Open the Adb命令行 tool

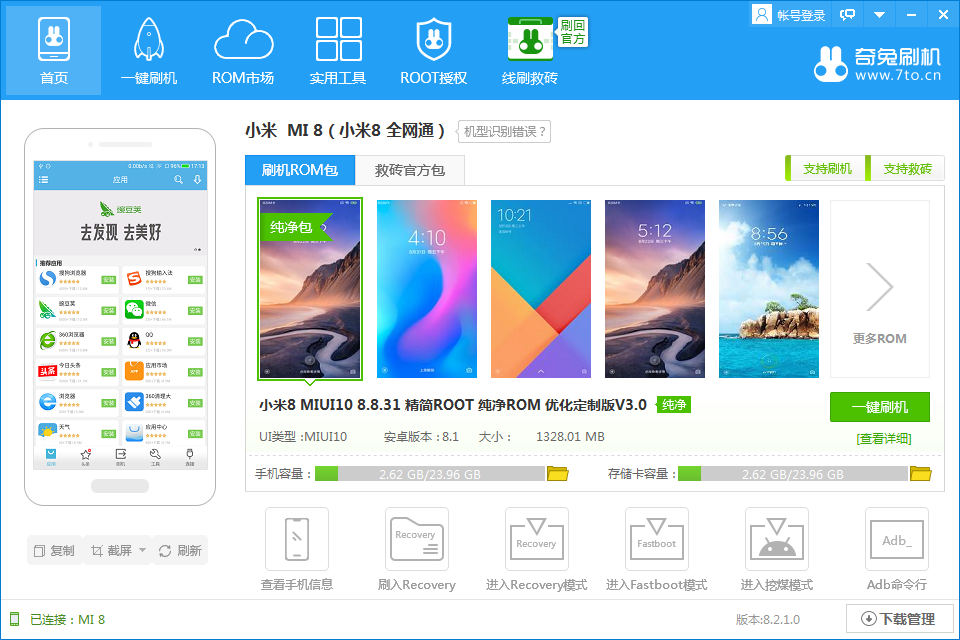[x=896, y=540]
